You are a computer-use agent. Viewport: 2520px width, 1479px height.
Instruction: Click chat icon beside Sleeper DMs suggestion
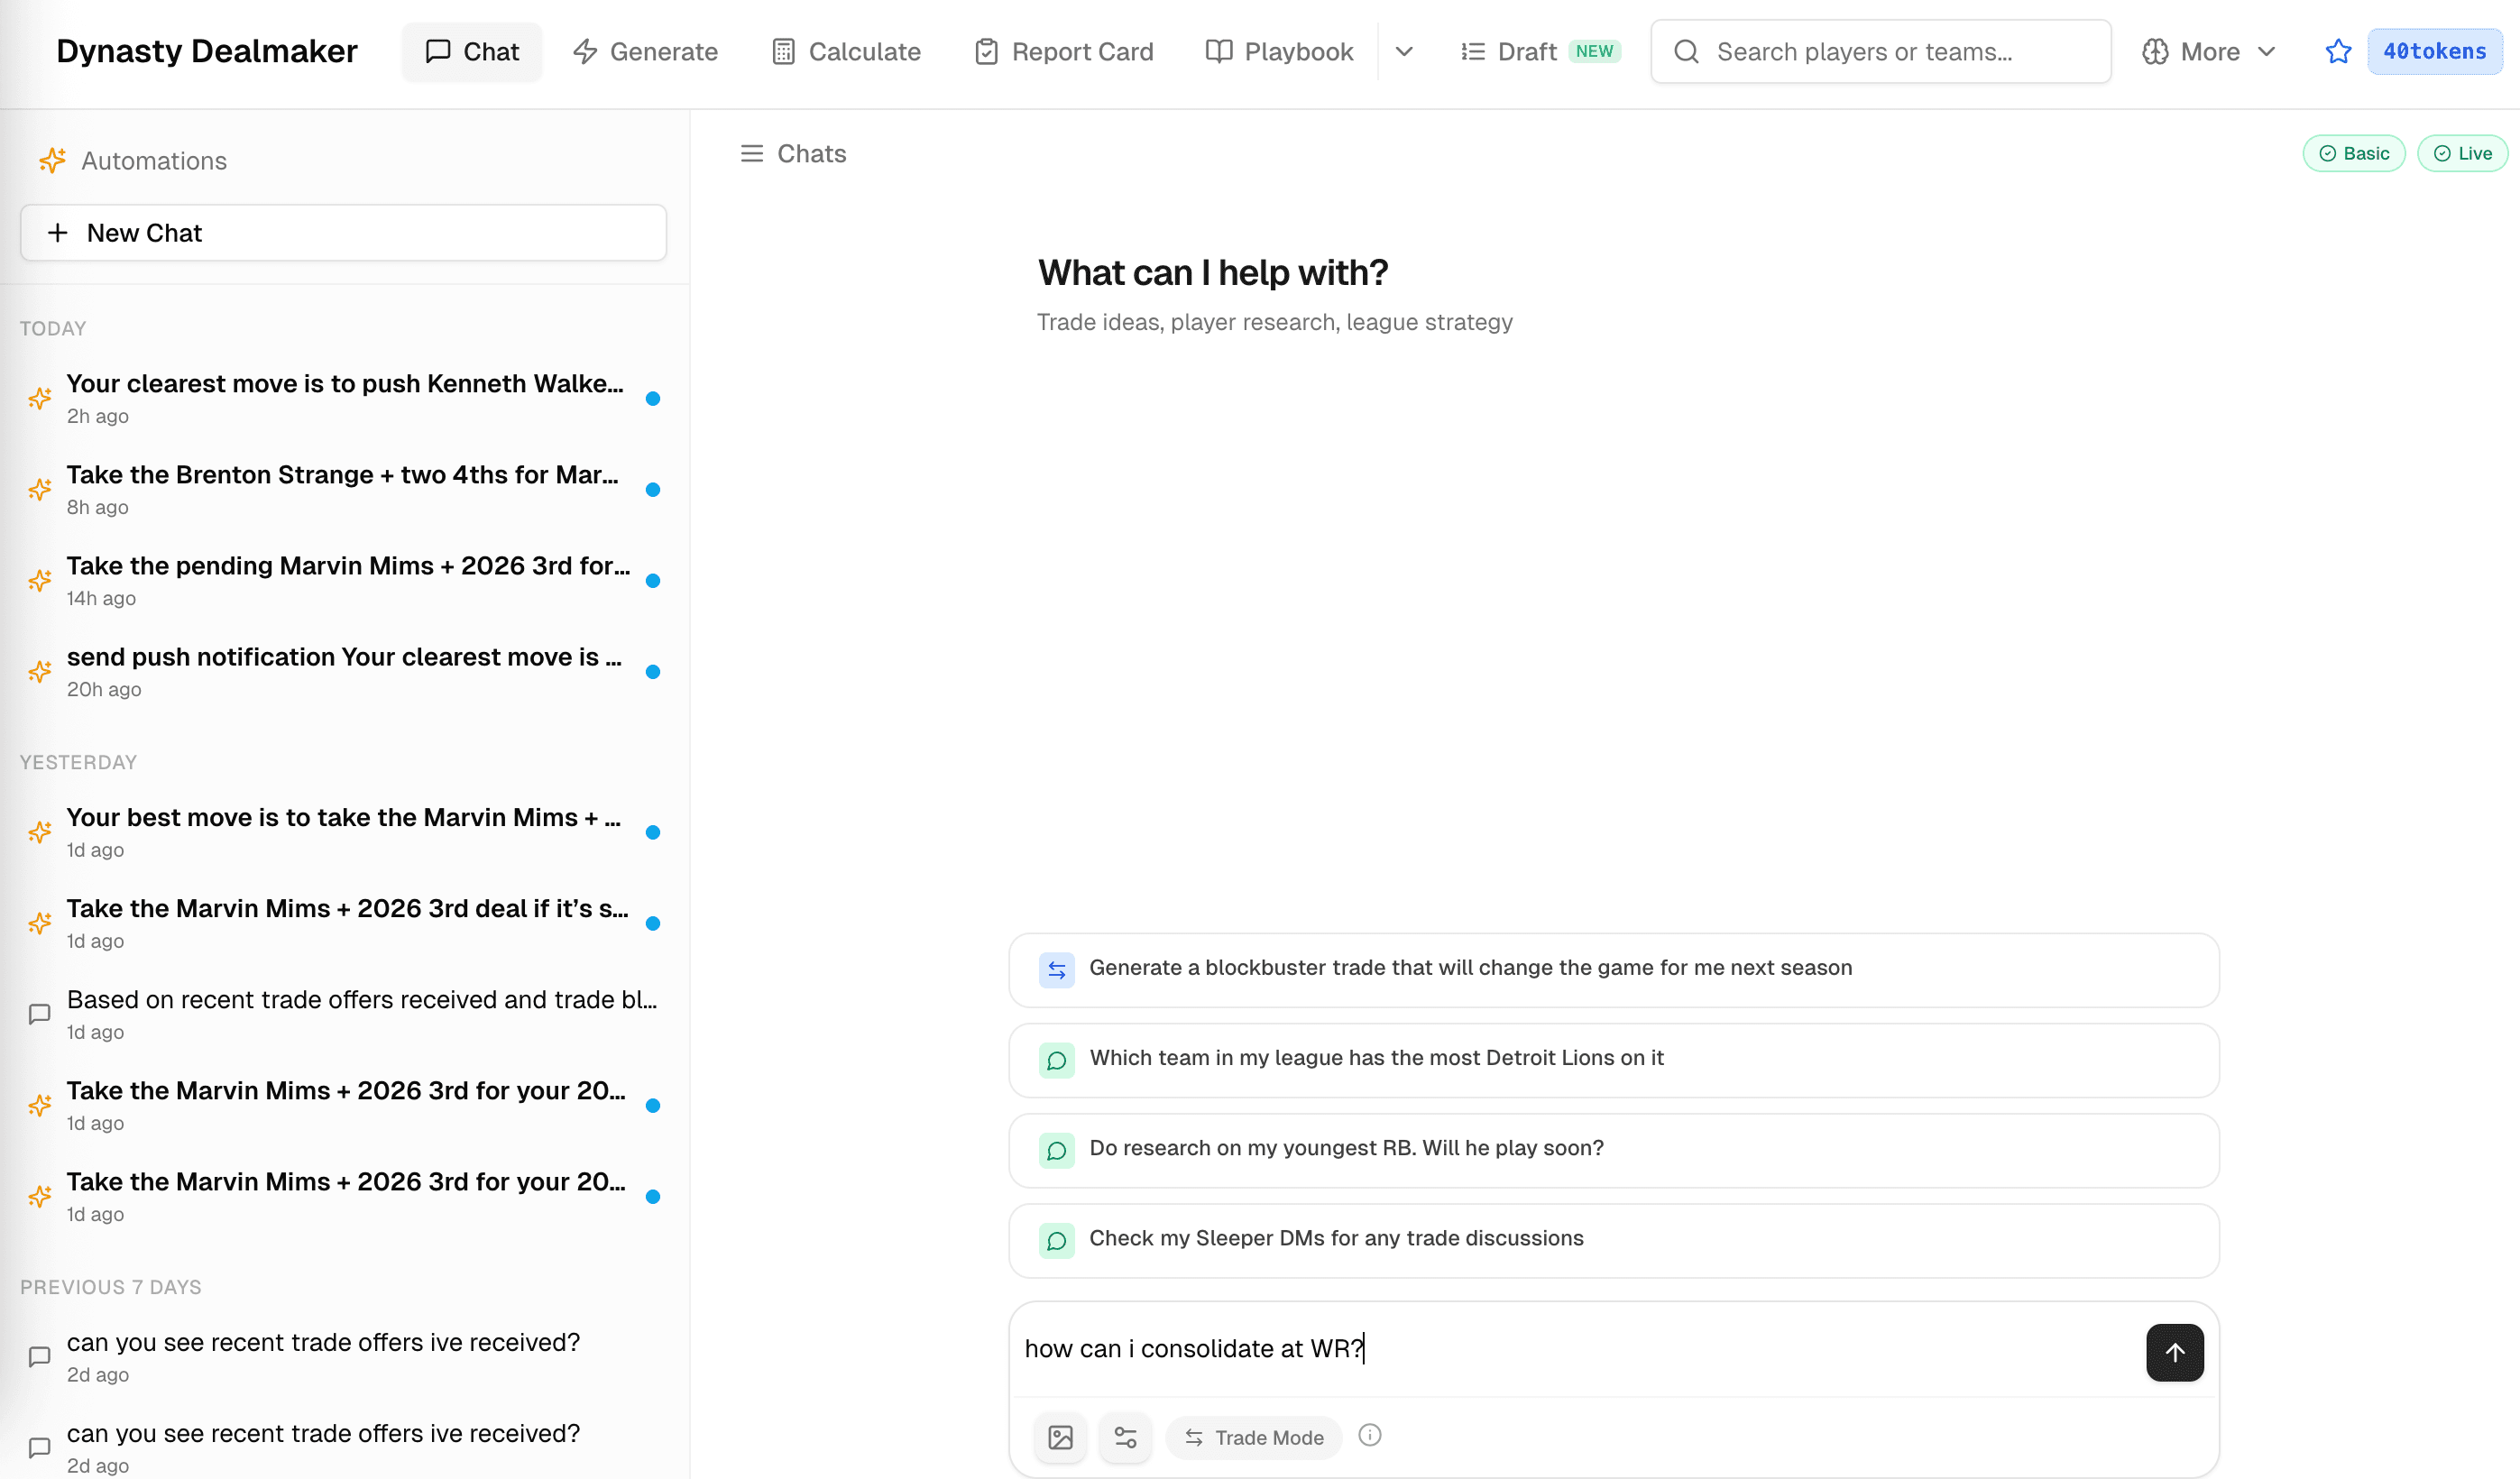(x=1056, y=1240)
